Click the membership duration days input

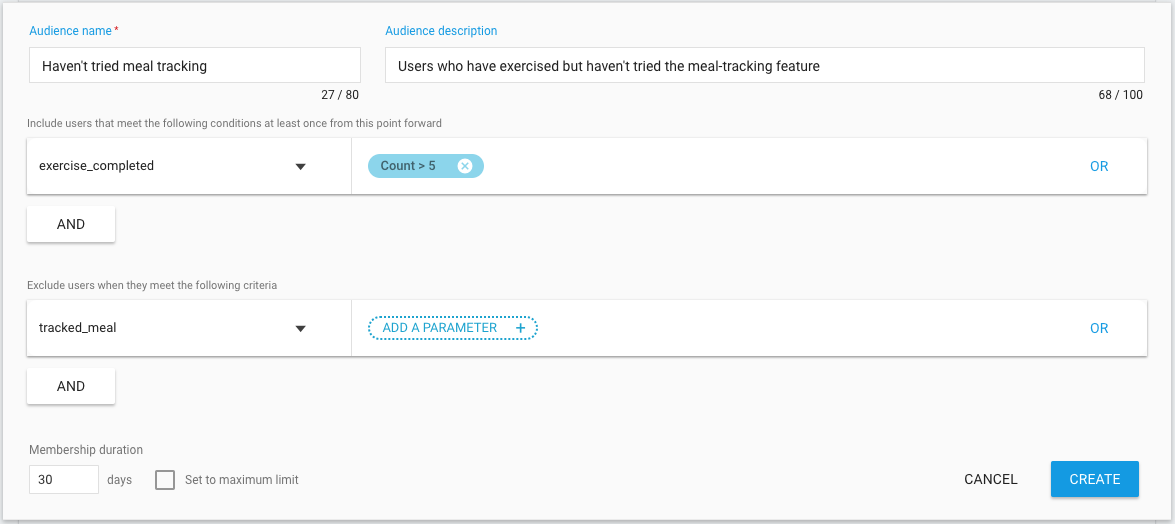pyautogui.click(x=64, y=480)
